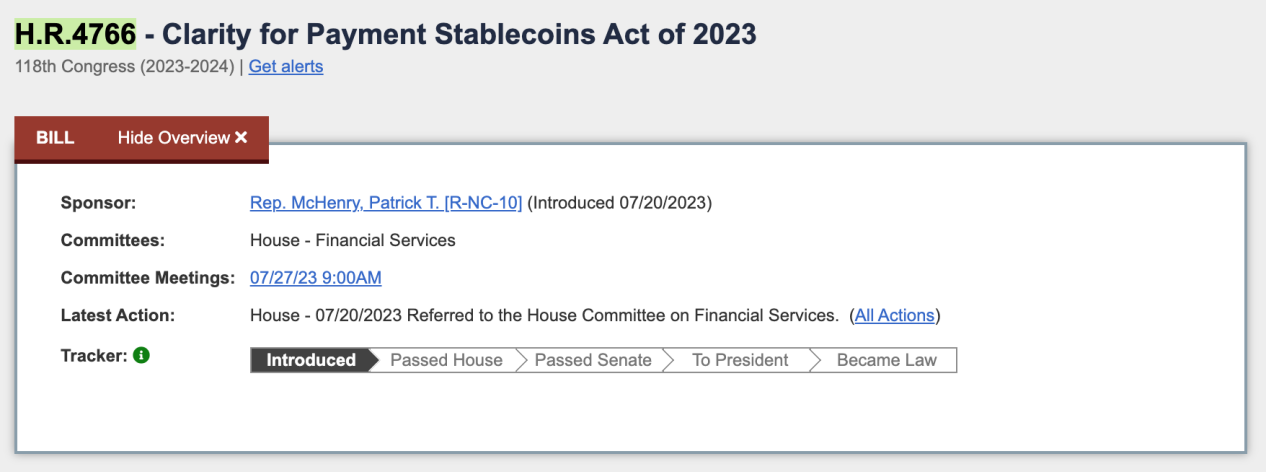Click the X icon beside Hide Overview
This screenshot has height=472, width=1266.
coord(241,138)
